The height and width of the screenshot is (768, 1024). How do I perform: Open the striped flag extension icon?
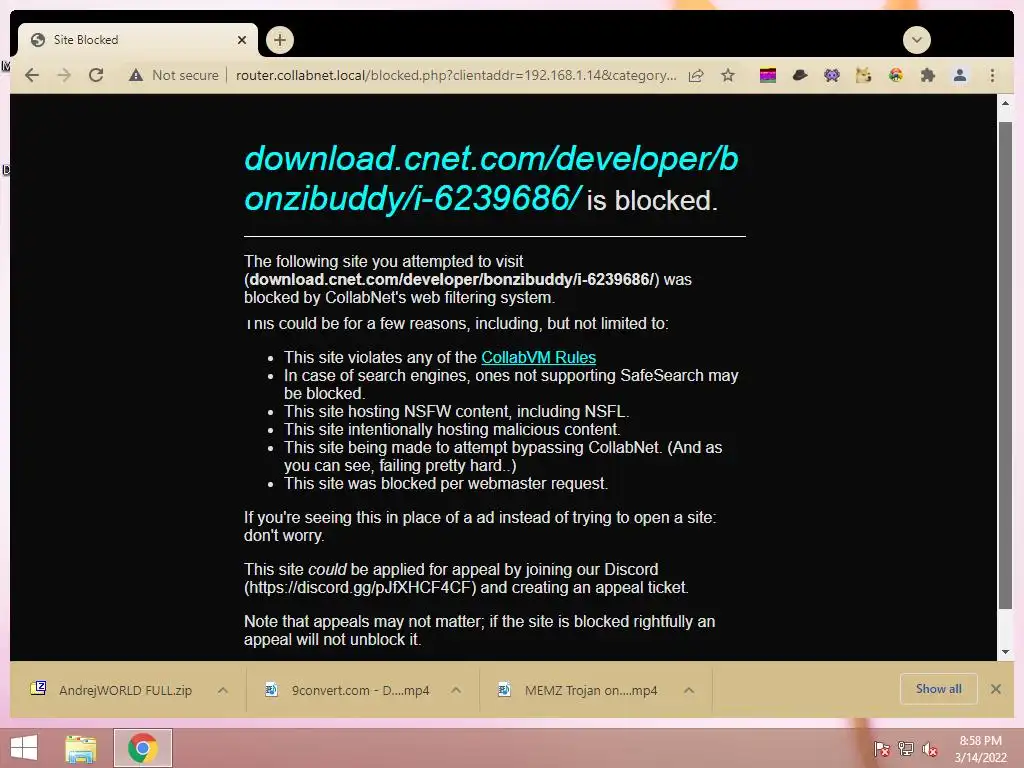pyautogui.click(x=768, y=75)
